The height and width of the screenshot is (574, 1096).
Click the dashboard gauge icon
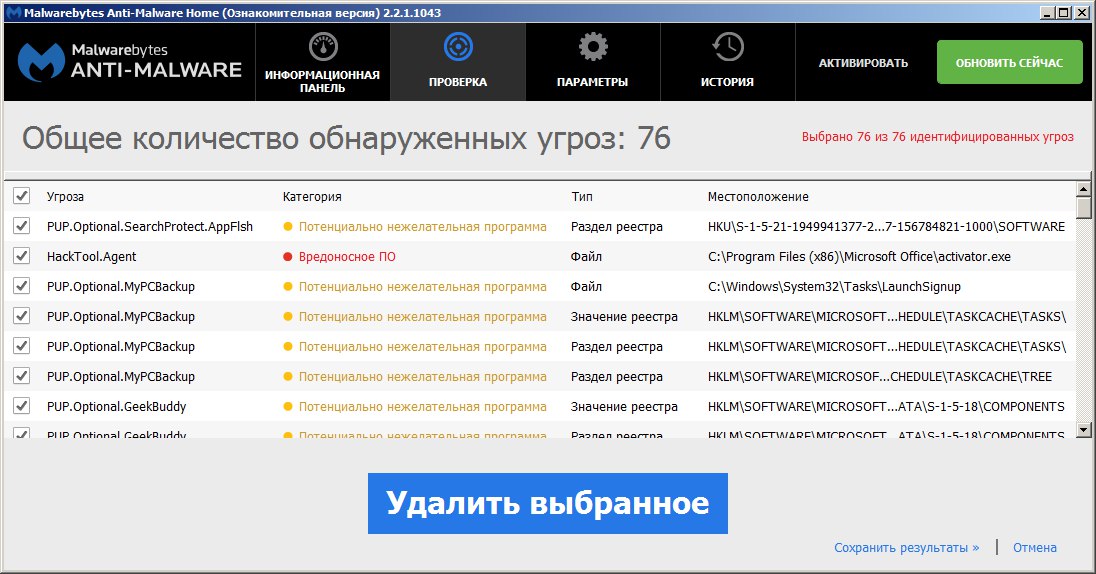point(323,47)
